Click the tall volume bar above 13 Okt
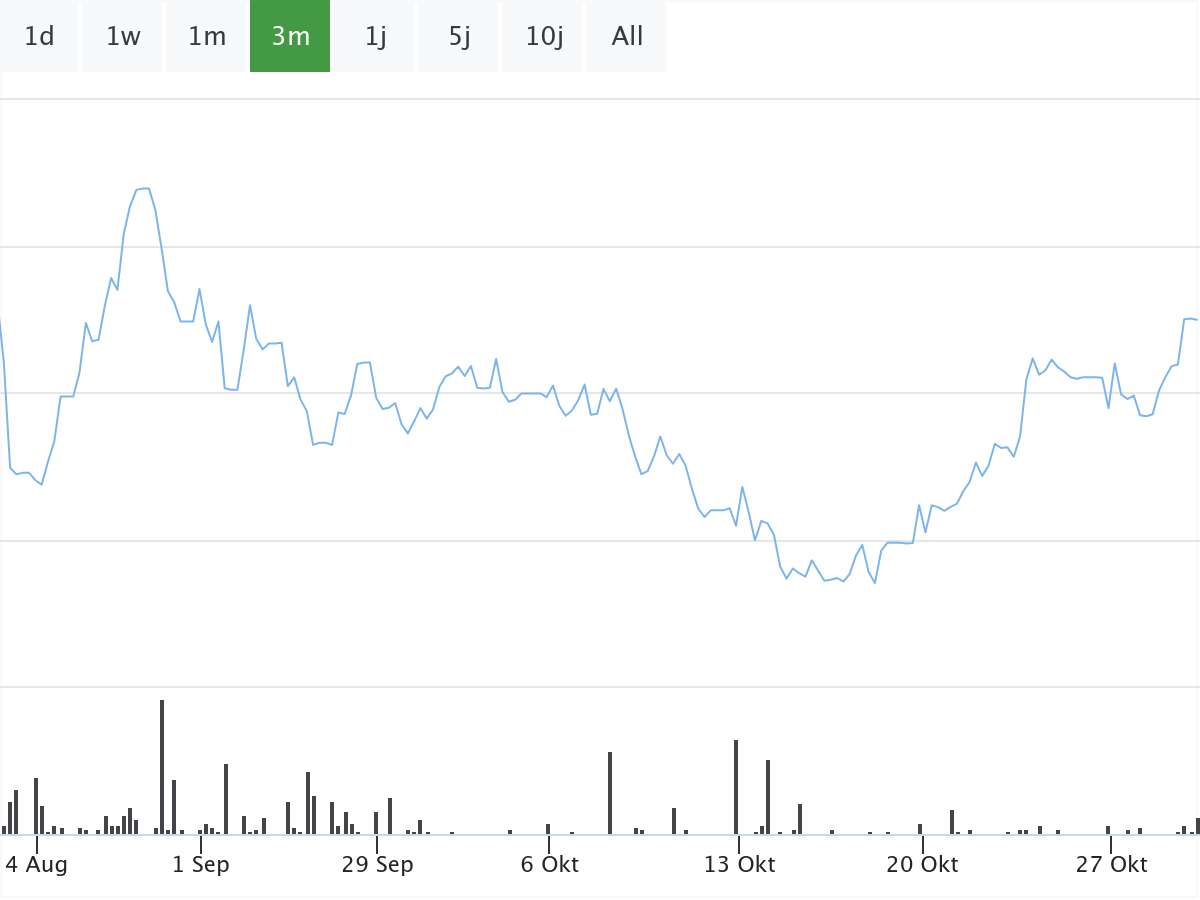 point(736,787)
